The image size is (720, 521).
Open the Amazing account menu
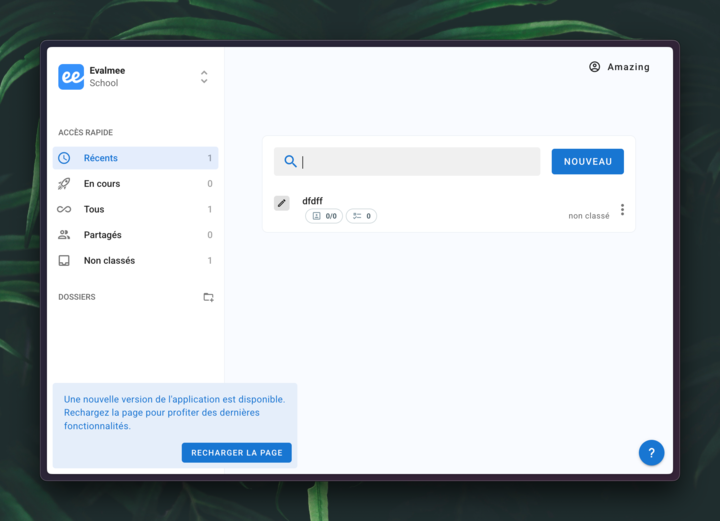(619, 67)
